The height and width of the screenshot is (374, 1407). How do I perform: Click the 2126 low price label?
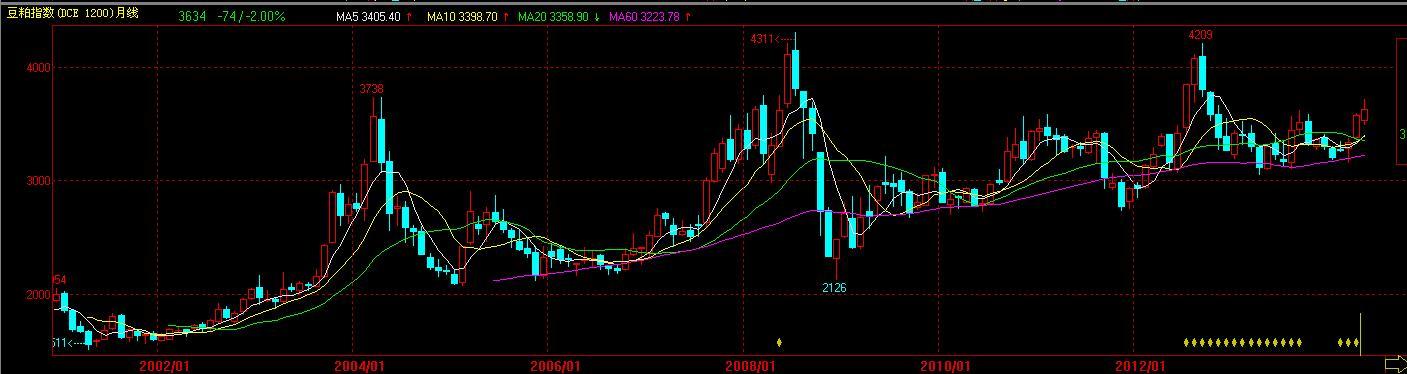click(x=834, y=288)
